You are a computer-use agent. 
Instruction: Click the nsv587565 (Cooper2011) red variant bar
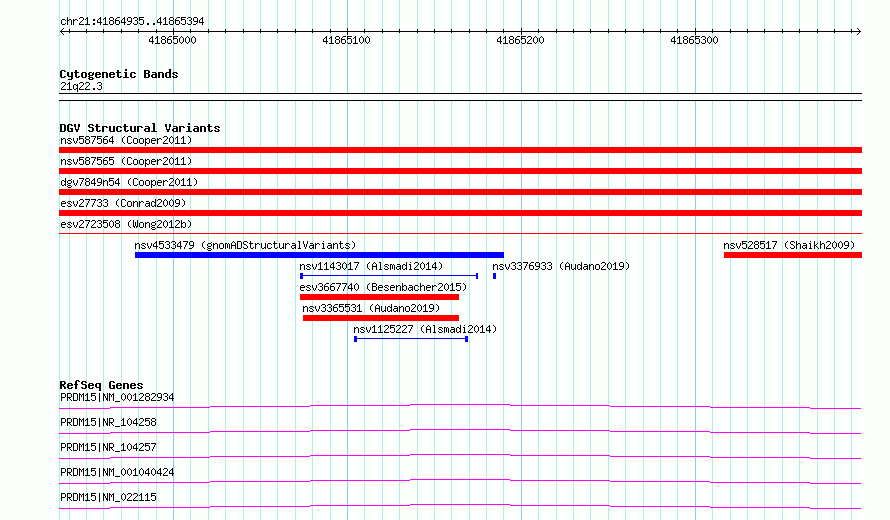460,171
